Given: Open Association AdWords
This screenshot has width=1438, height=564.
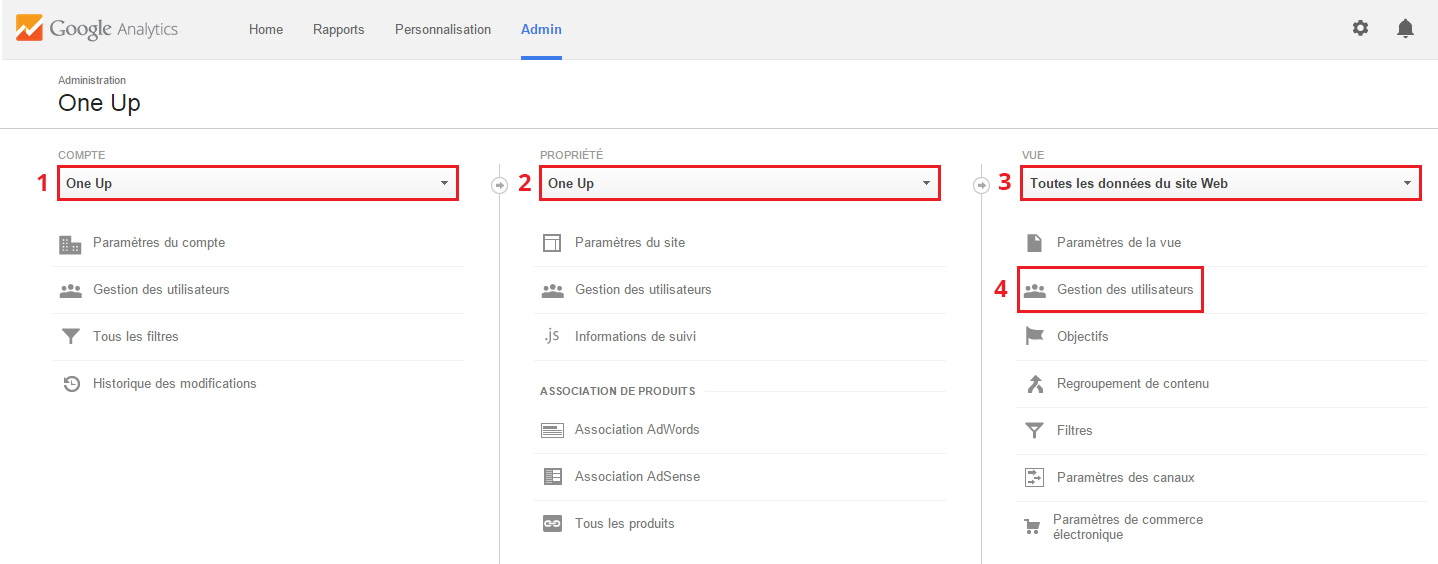Looking at the screenshot, I should pyautogui.click(x=637, y=430).
